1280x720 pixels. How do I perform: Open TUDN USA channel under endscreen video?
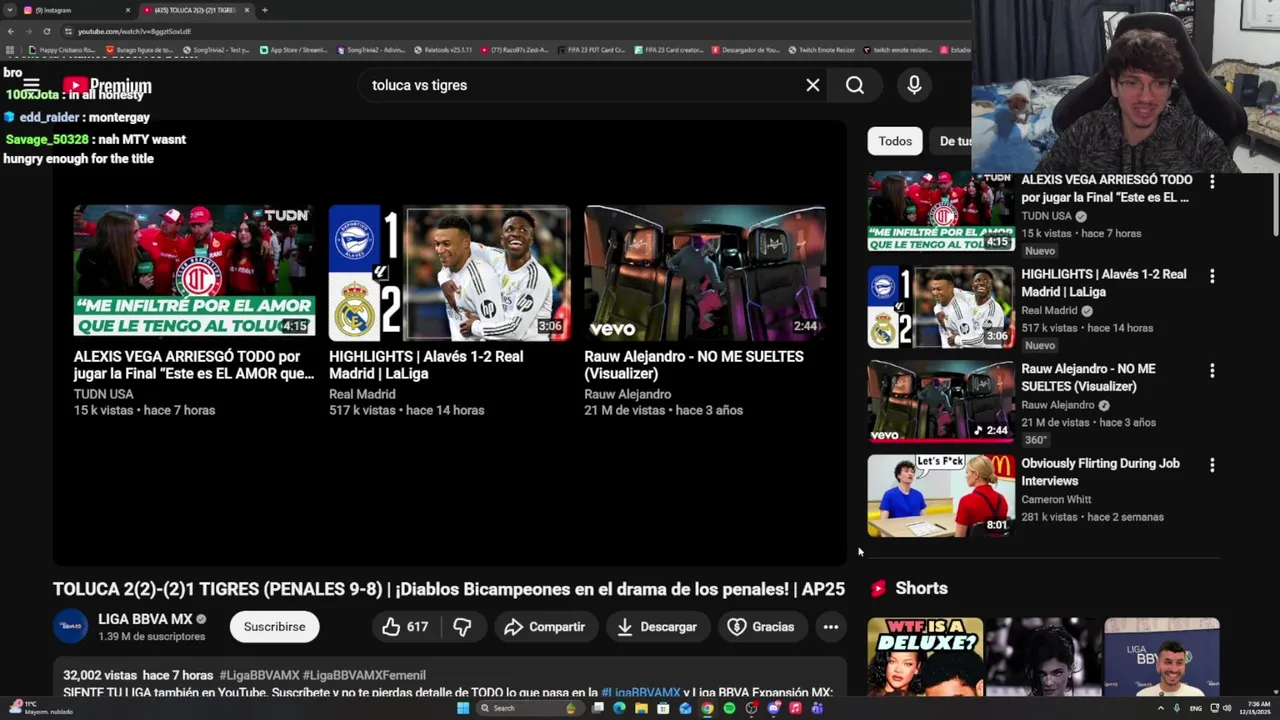103,394
